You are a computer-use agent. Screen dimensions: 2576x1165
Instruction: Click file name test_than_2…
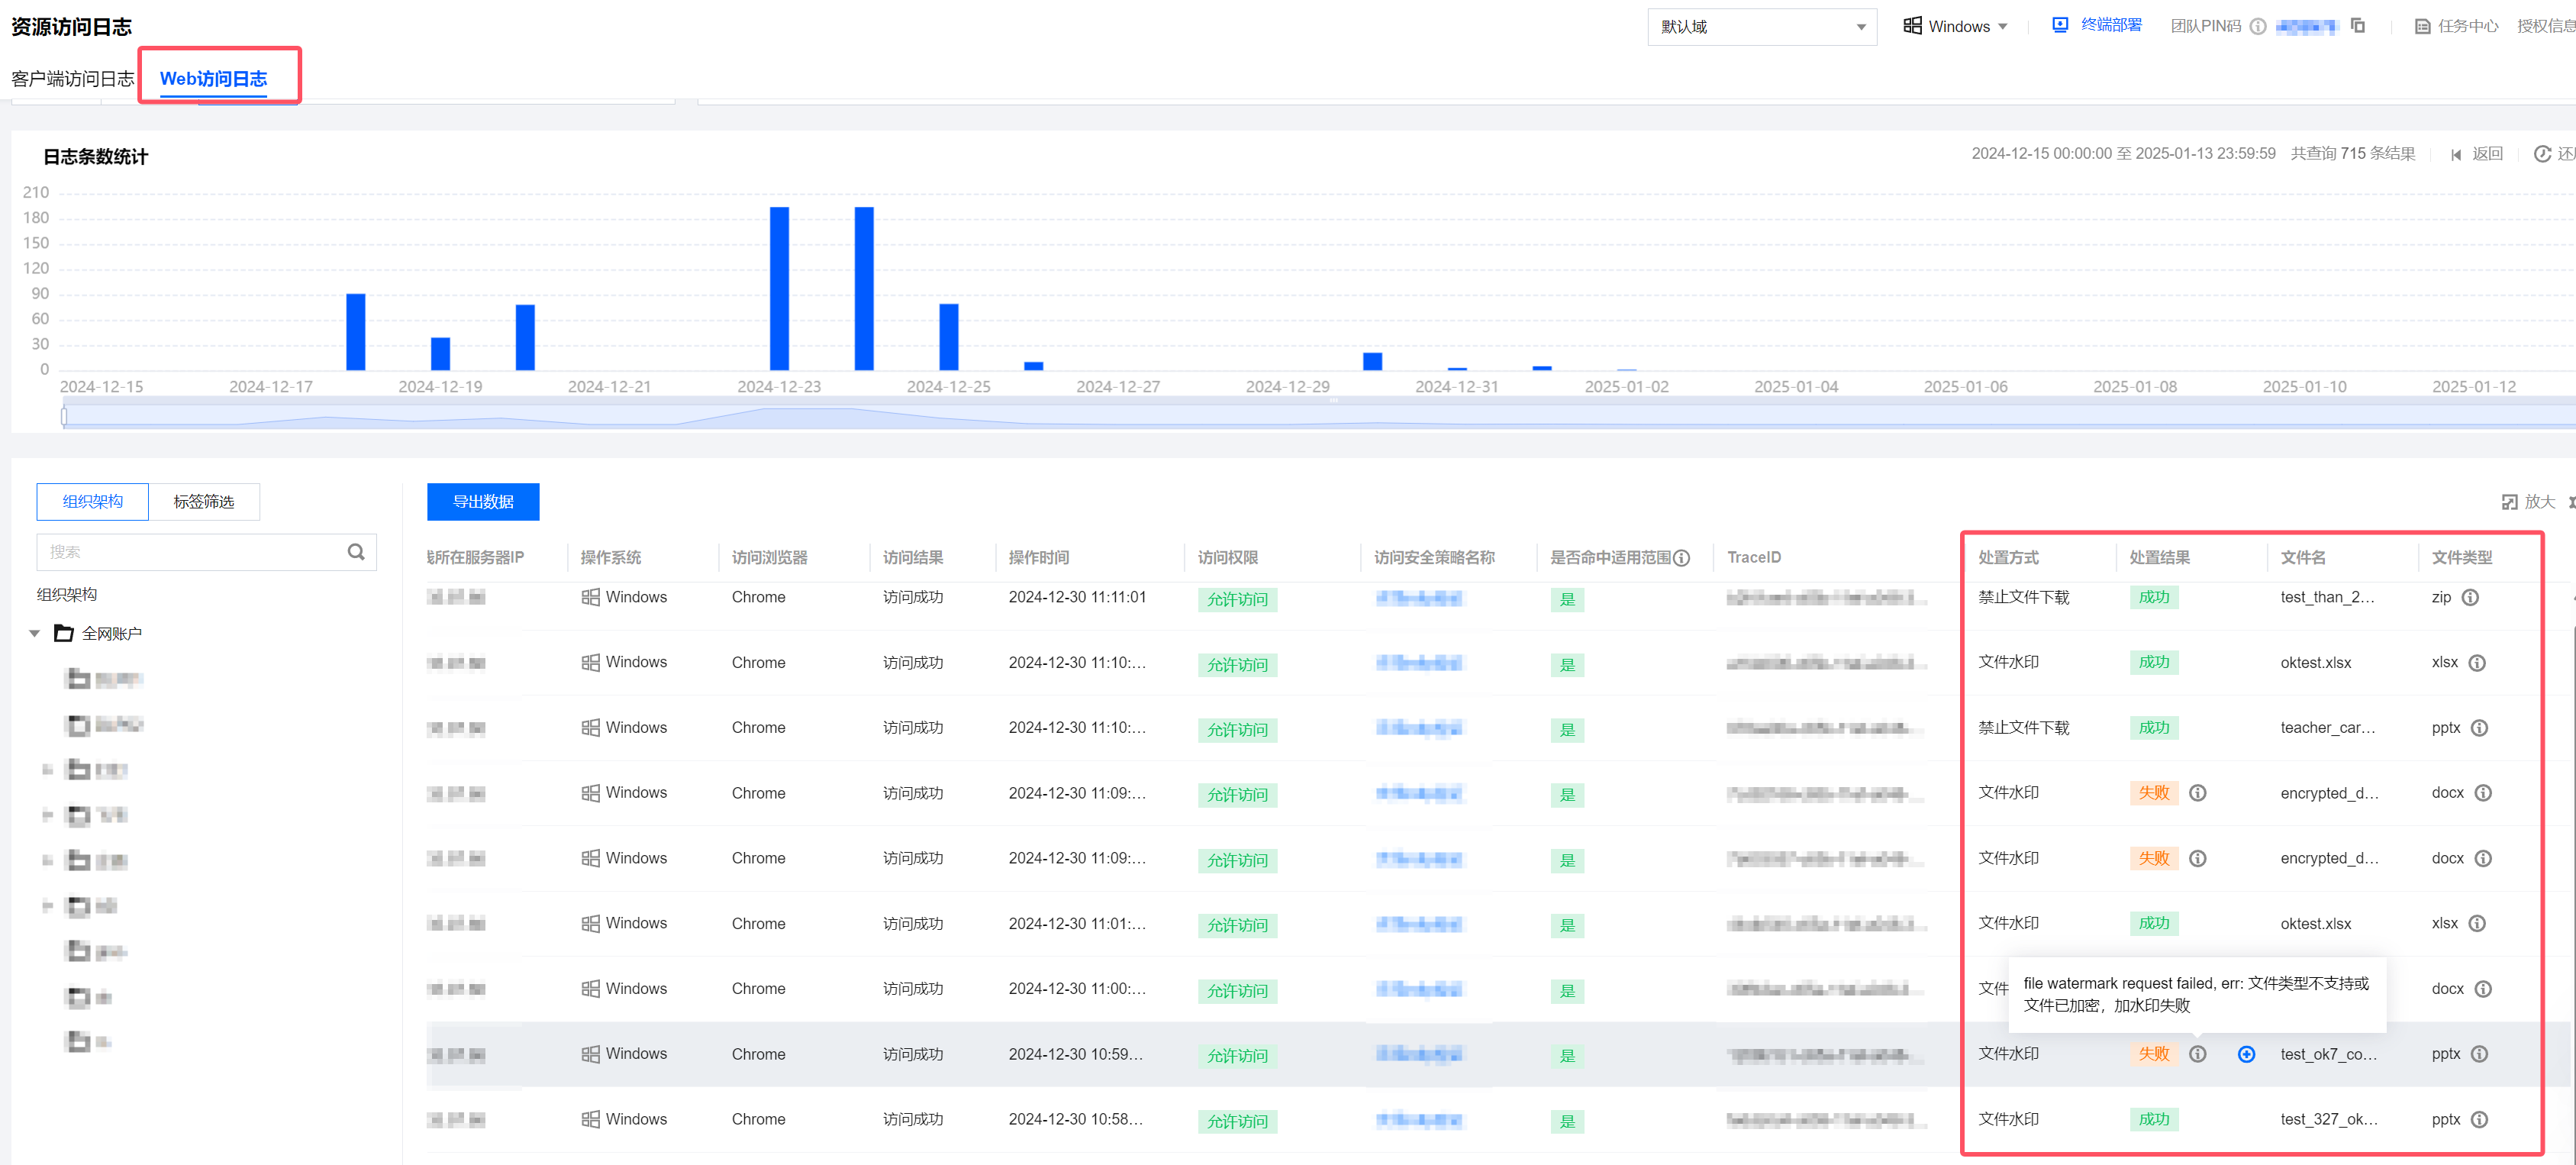[x=2327, y=597]
